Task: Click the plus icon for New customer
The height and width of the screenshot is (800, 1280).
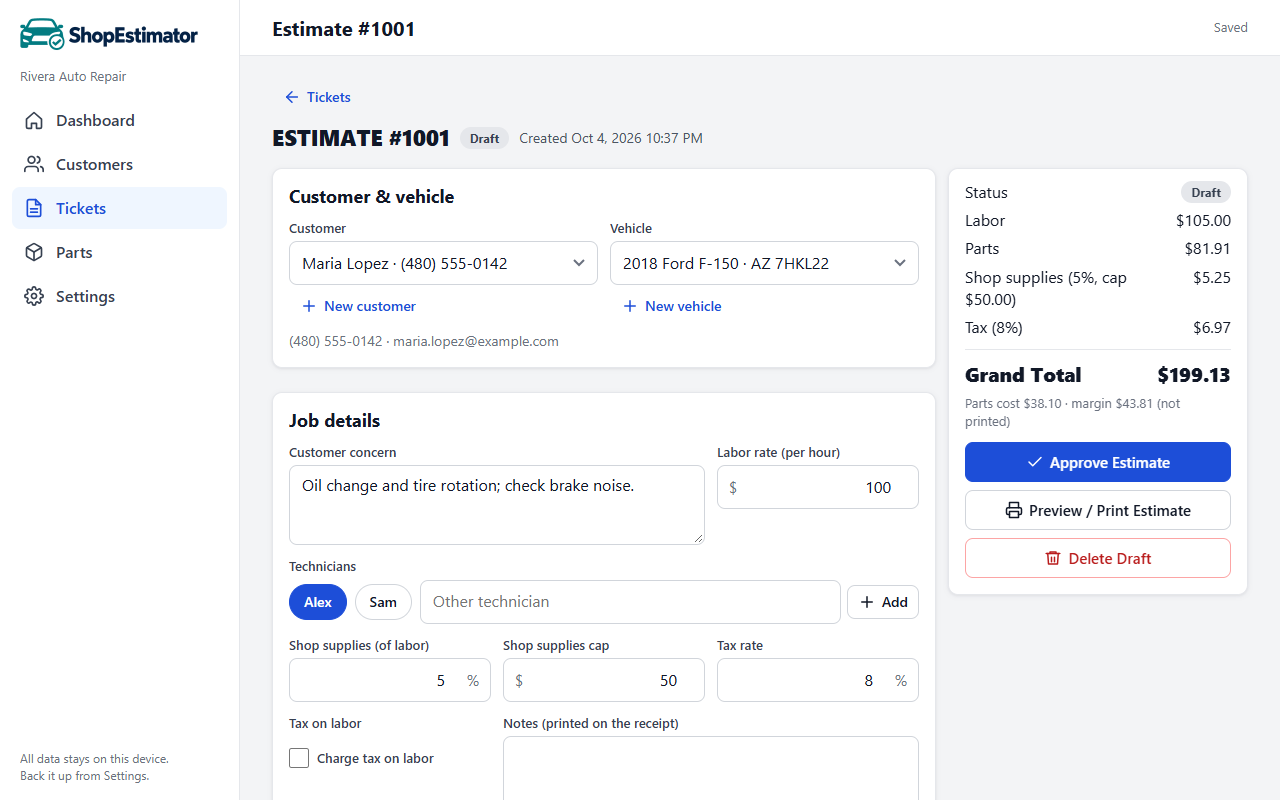Action: pyautogui.click(x=309, y=306)
